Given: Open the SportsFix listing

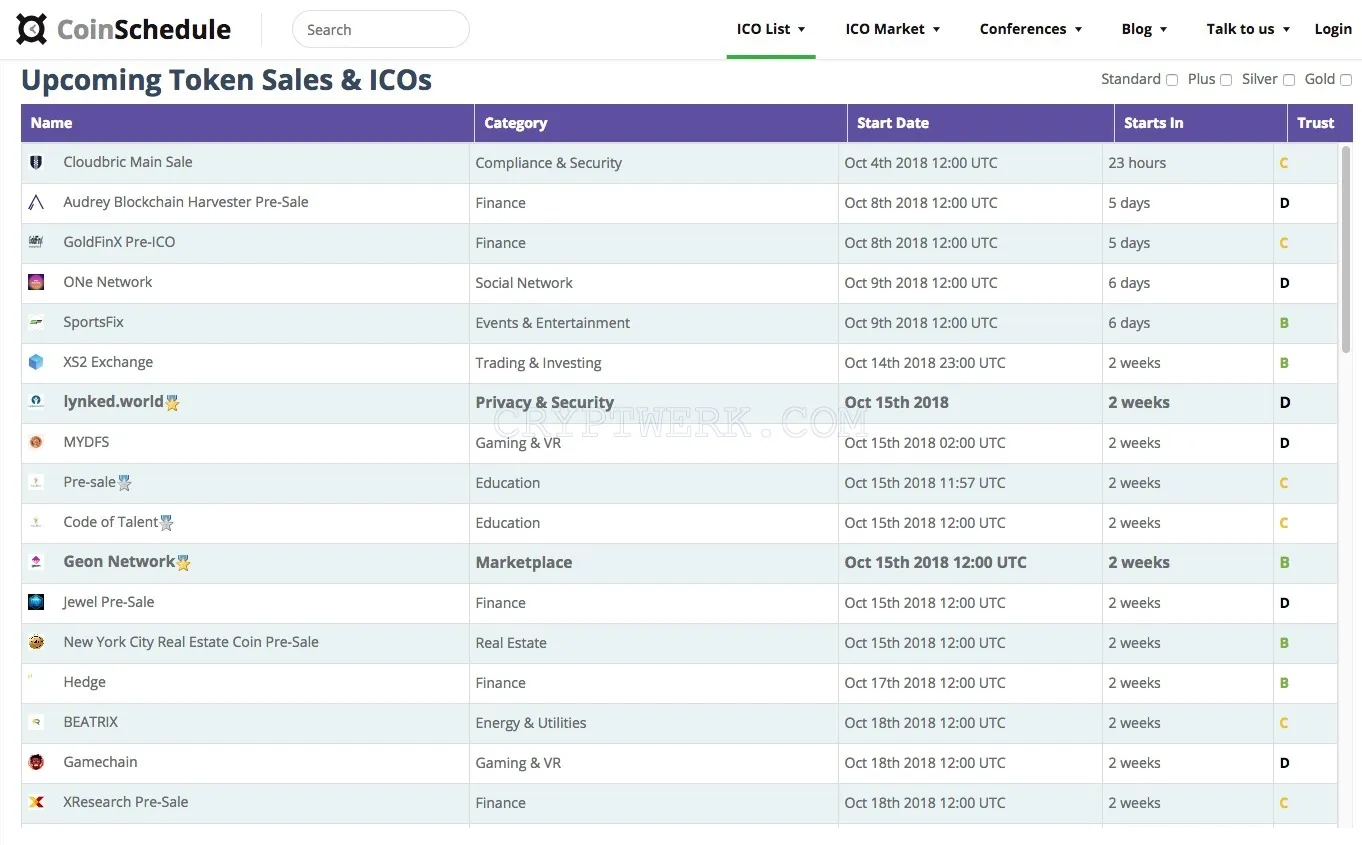Looking at the screenshot, I should [x=94, y=322].
